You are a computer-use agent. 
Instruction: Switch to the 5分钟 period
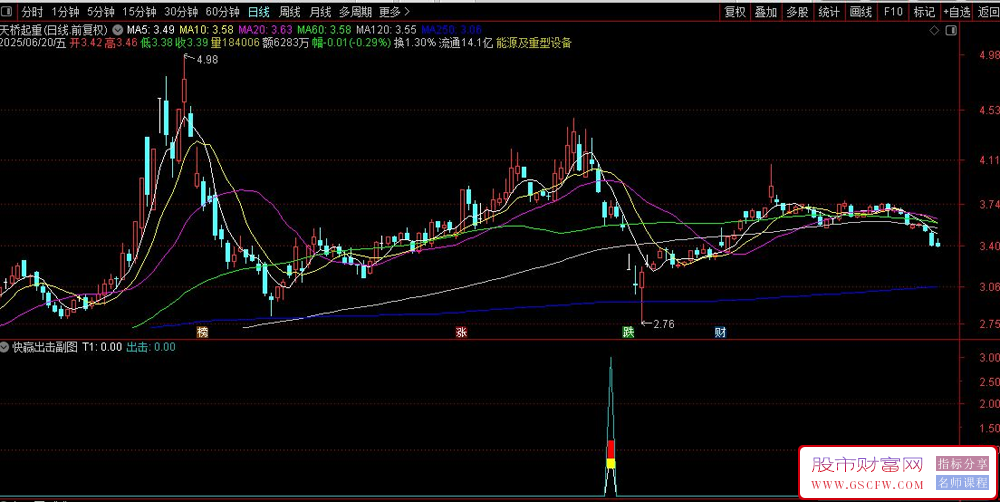pyautogui.click(x=101, y=11)
